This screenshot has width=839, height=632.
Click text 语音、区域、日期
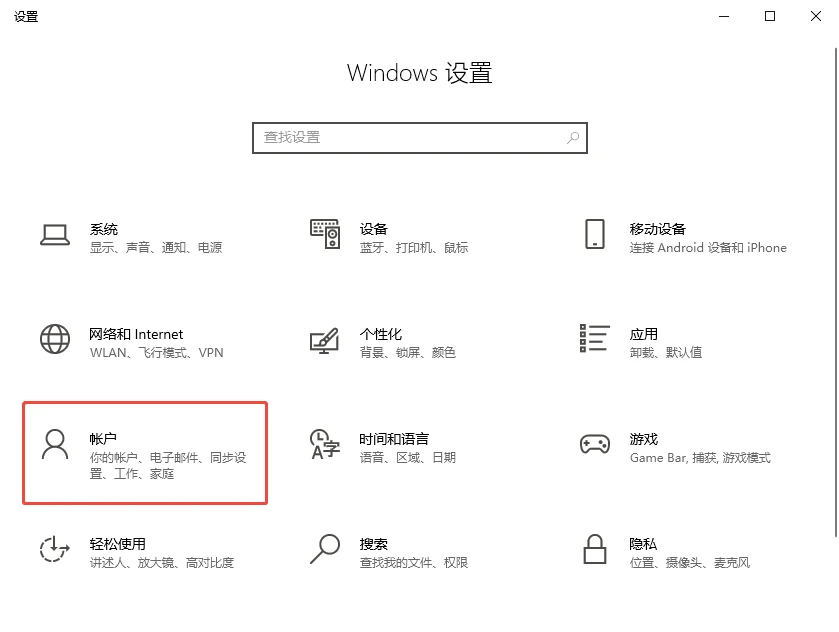408,458
